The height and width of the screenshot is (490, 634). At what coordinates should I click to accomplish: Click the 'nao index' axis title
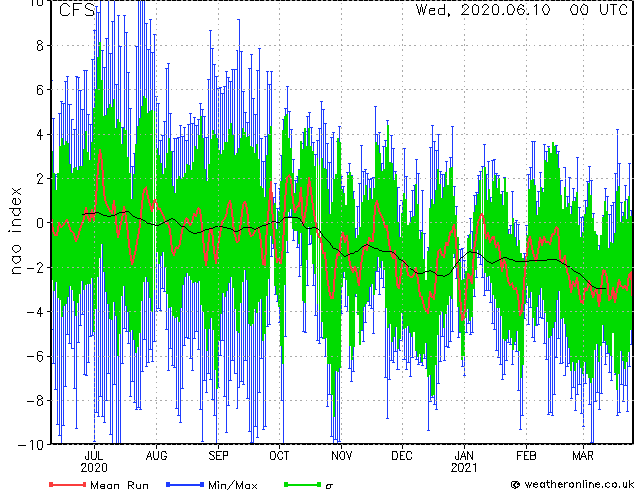pyautogui.click(x=15, y=231)
